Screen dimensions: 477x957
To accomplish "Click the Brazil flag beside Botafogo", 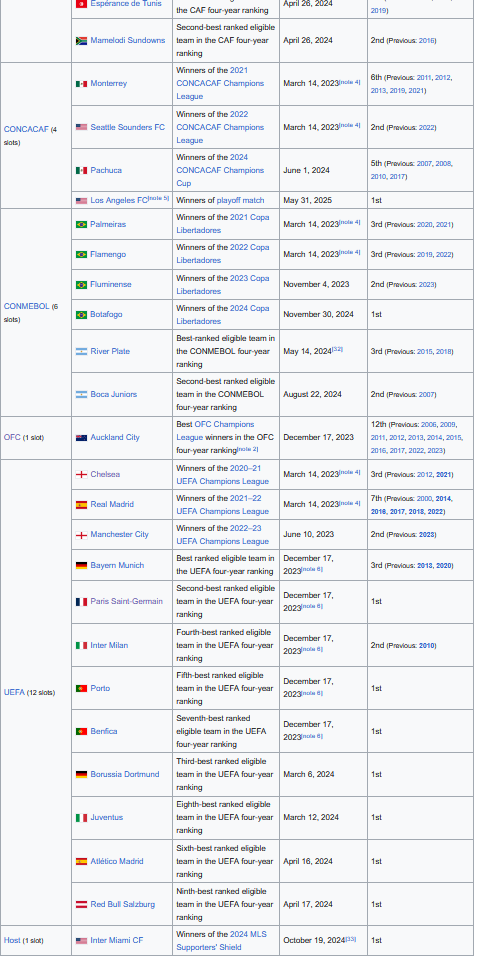I will (81, 314).
